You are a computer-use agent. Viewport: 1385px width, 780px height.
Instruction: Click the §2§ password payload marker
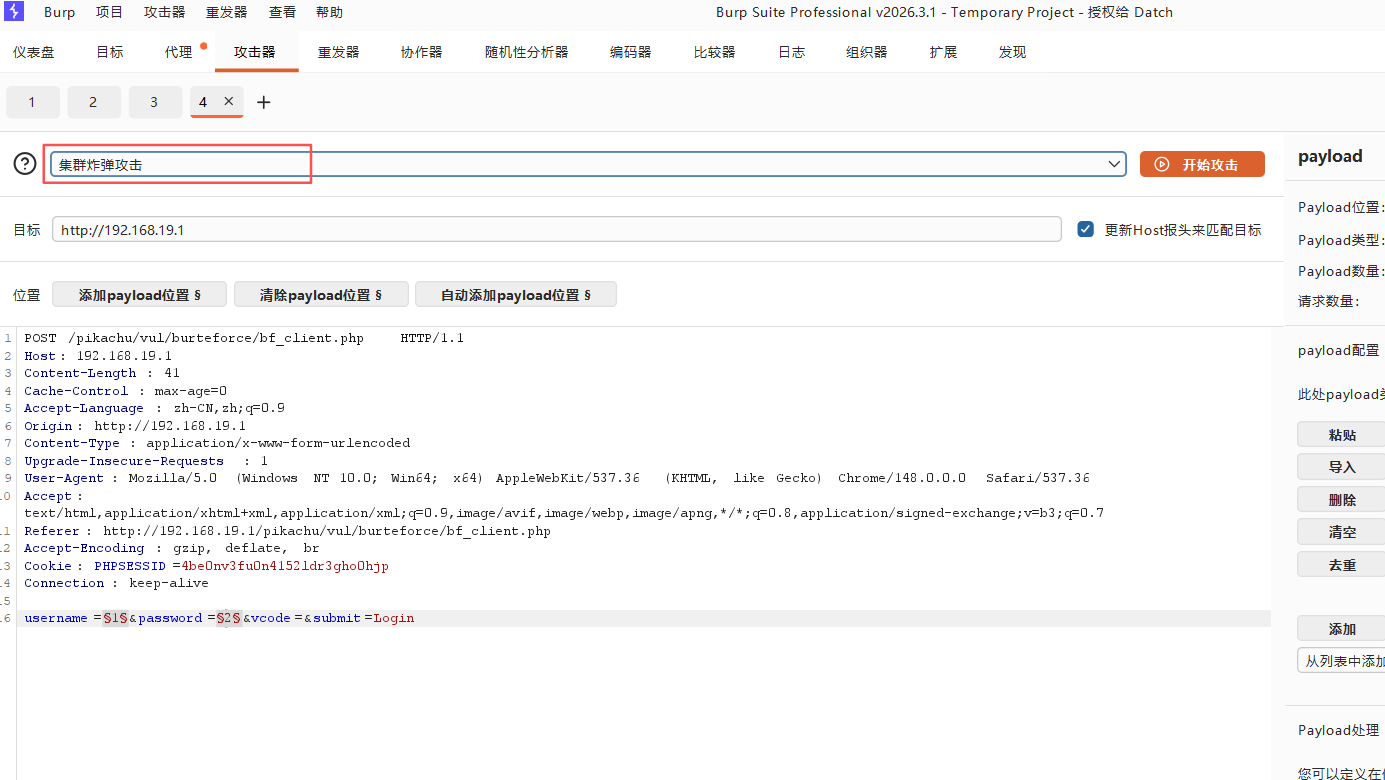tap(229, 618)
